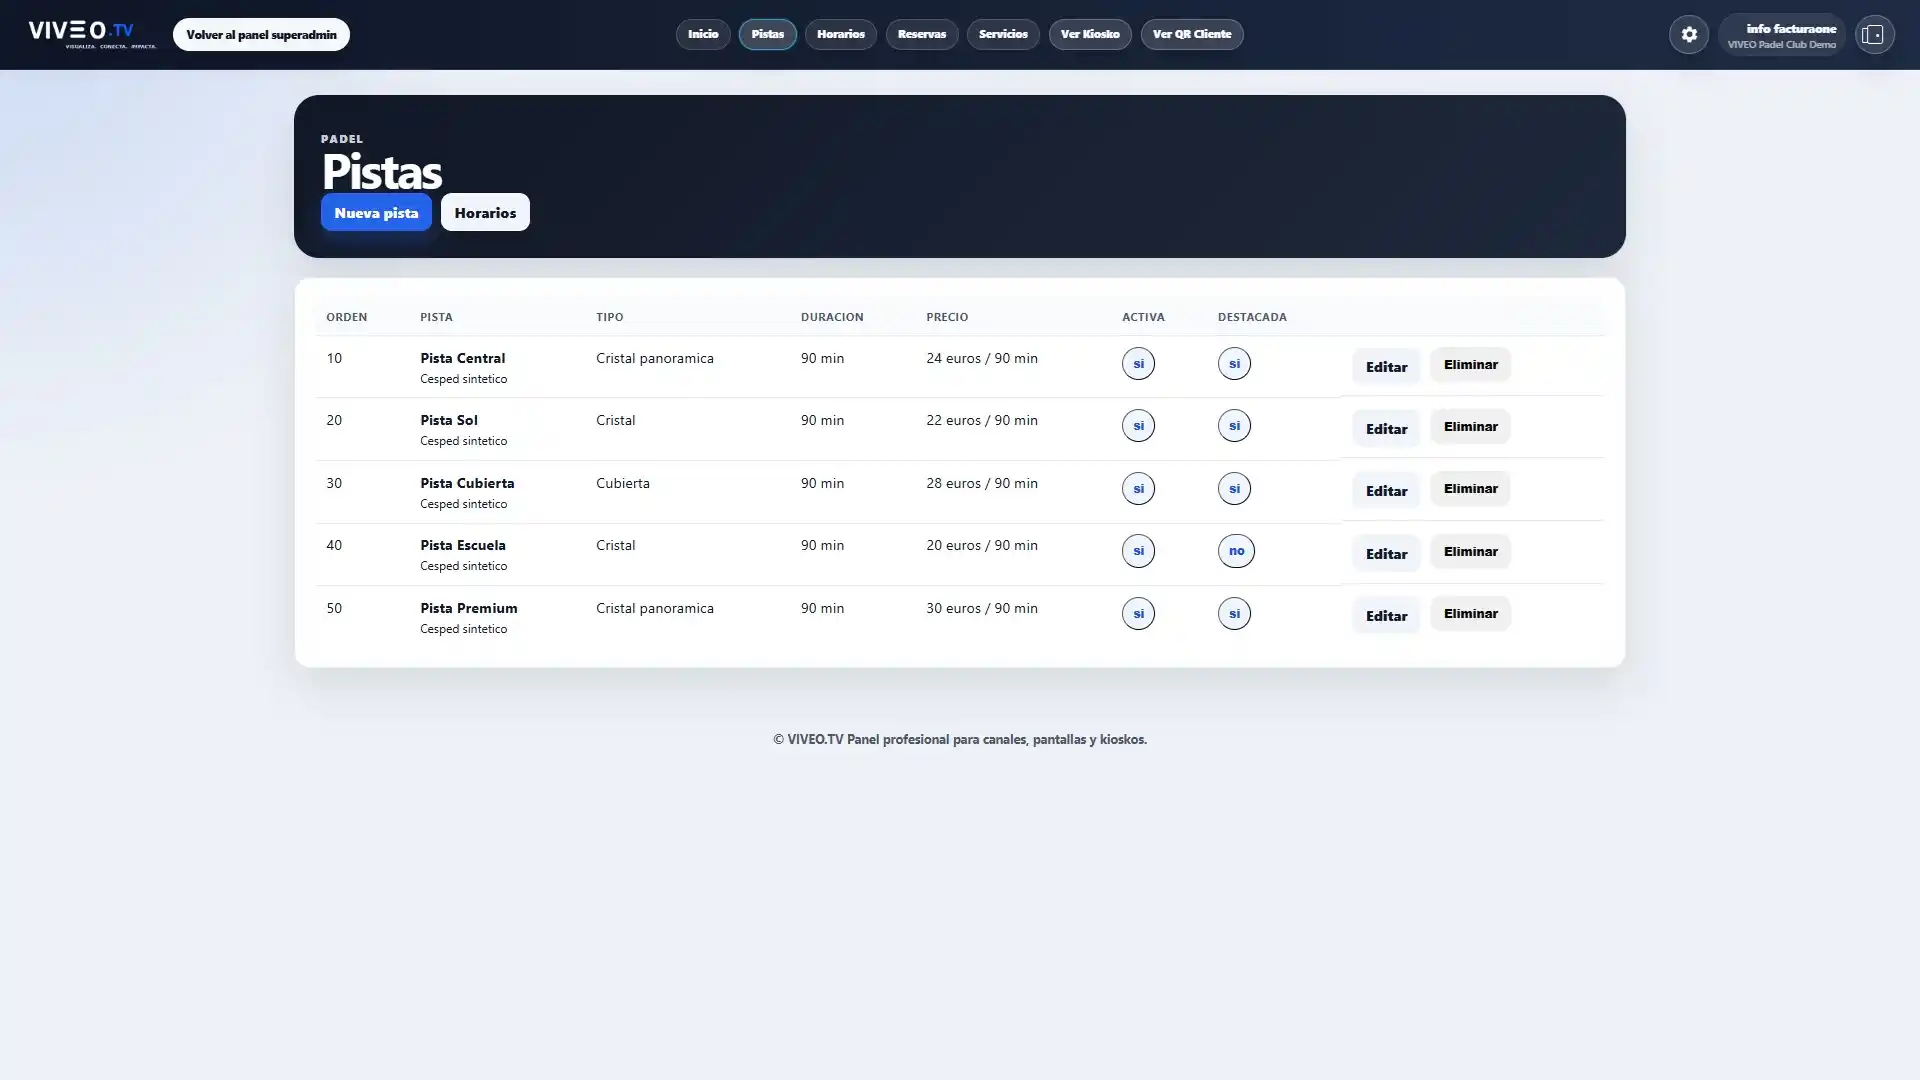Image resolution: width=1920 pixels, height=1080 pixels.
Task: Delete Pista Premium
Action: tap(1470, 613)
